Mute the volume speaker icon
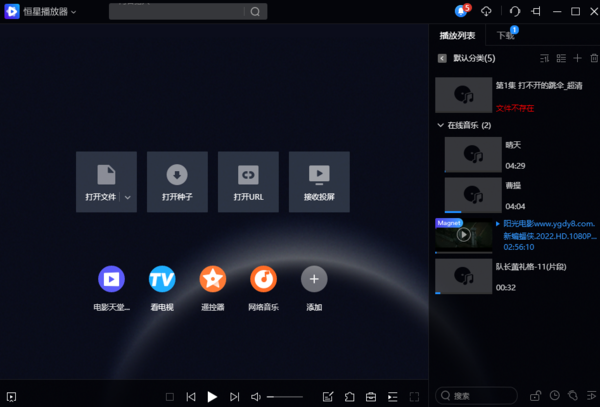The height and width of the screenshot is (407, 600). tap(256, 397)
